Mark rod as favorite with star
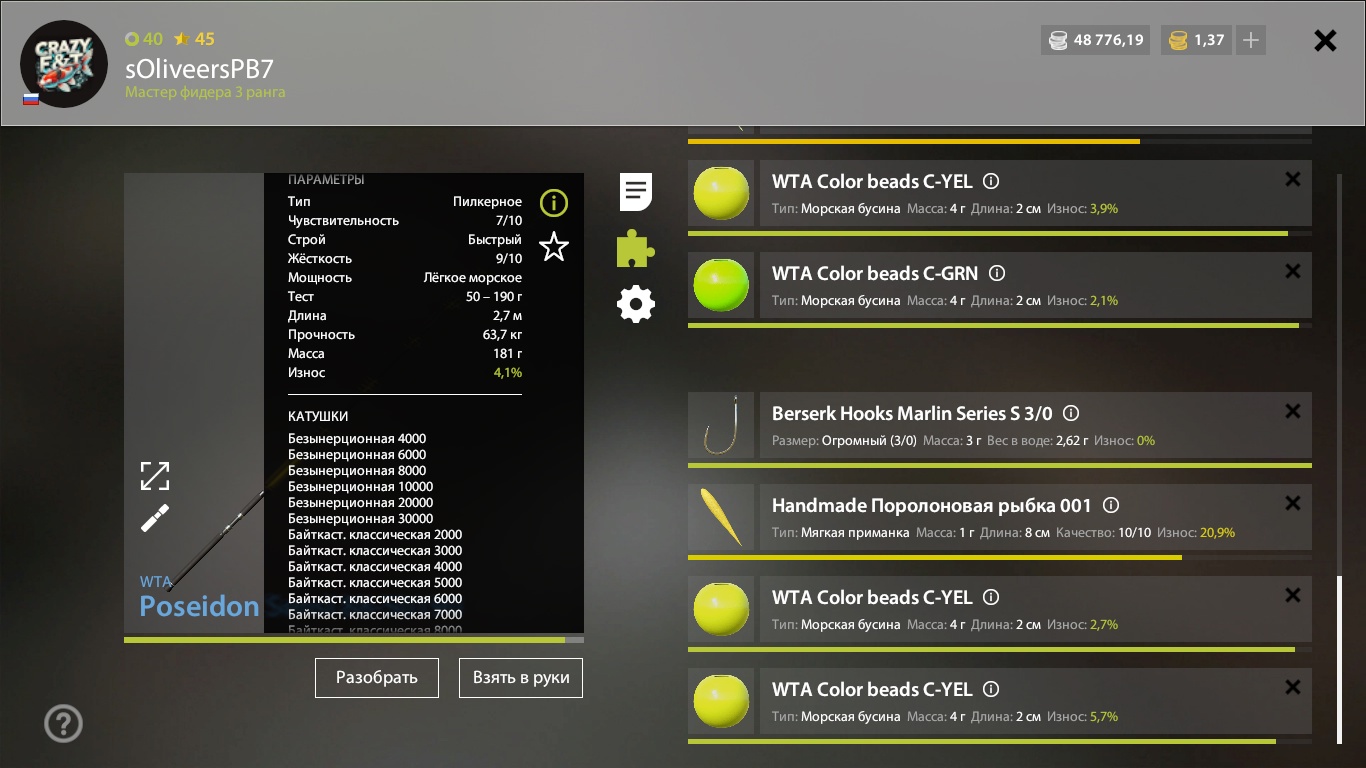Screen dimensions: 1366x768 pos(553,246)
